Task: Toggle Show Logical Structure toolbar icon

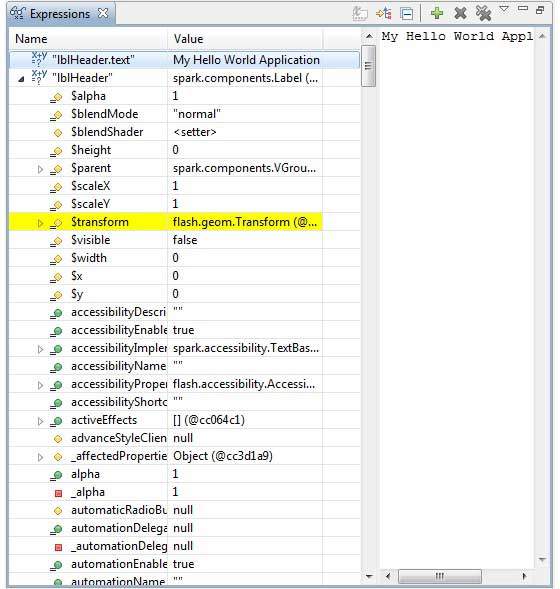Action: coord(383,14)
